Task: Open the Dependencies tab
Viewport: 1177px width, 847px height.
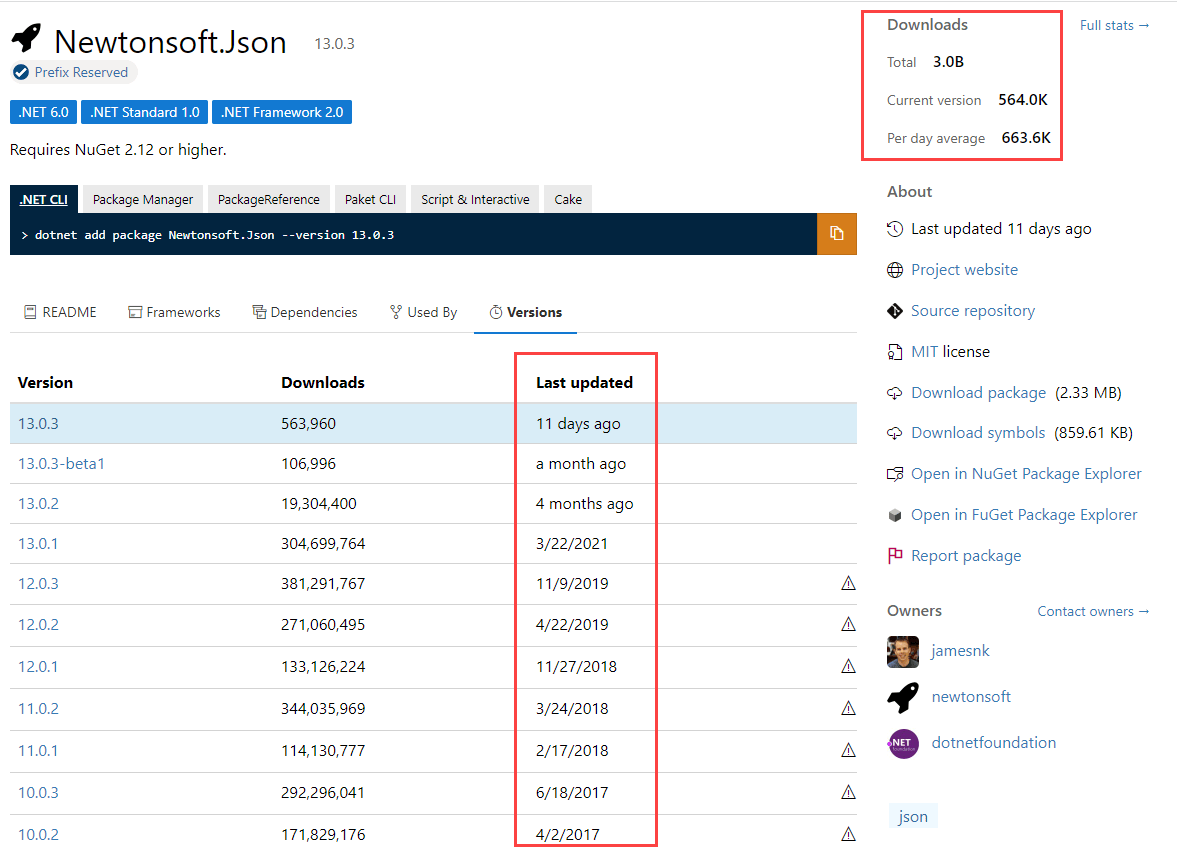Action: [x=305, y=312]
